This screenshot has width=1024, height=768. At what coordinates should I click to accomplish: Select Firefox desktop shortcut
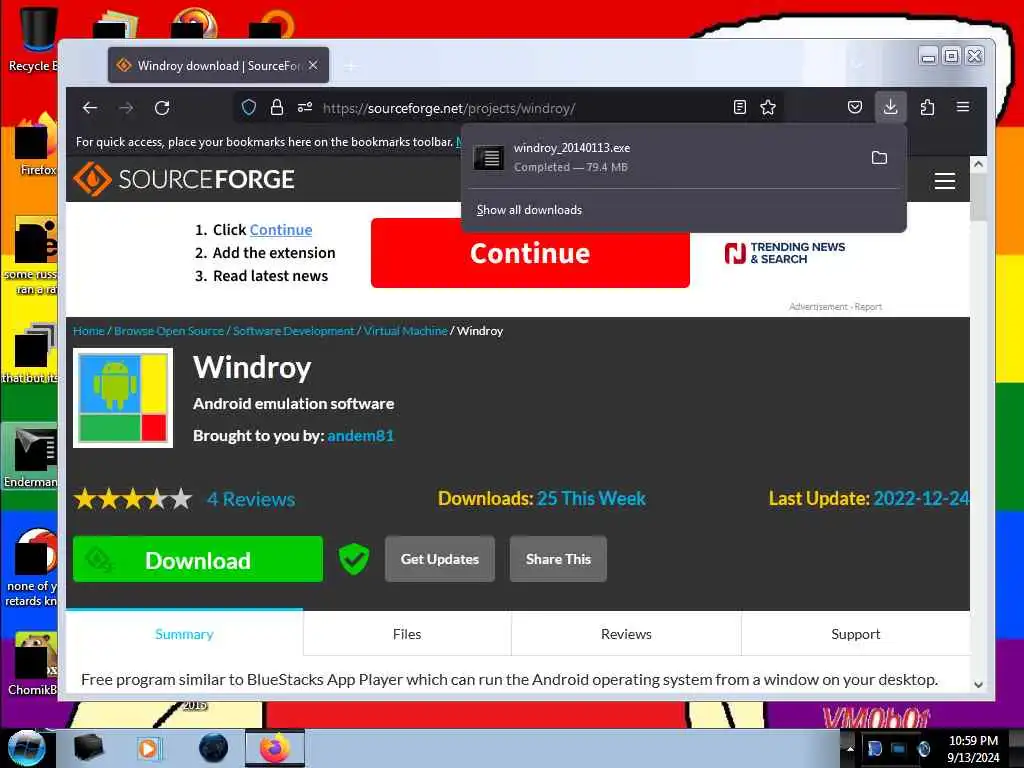tap(34, 145)
